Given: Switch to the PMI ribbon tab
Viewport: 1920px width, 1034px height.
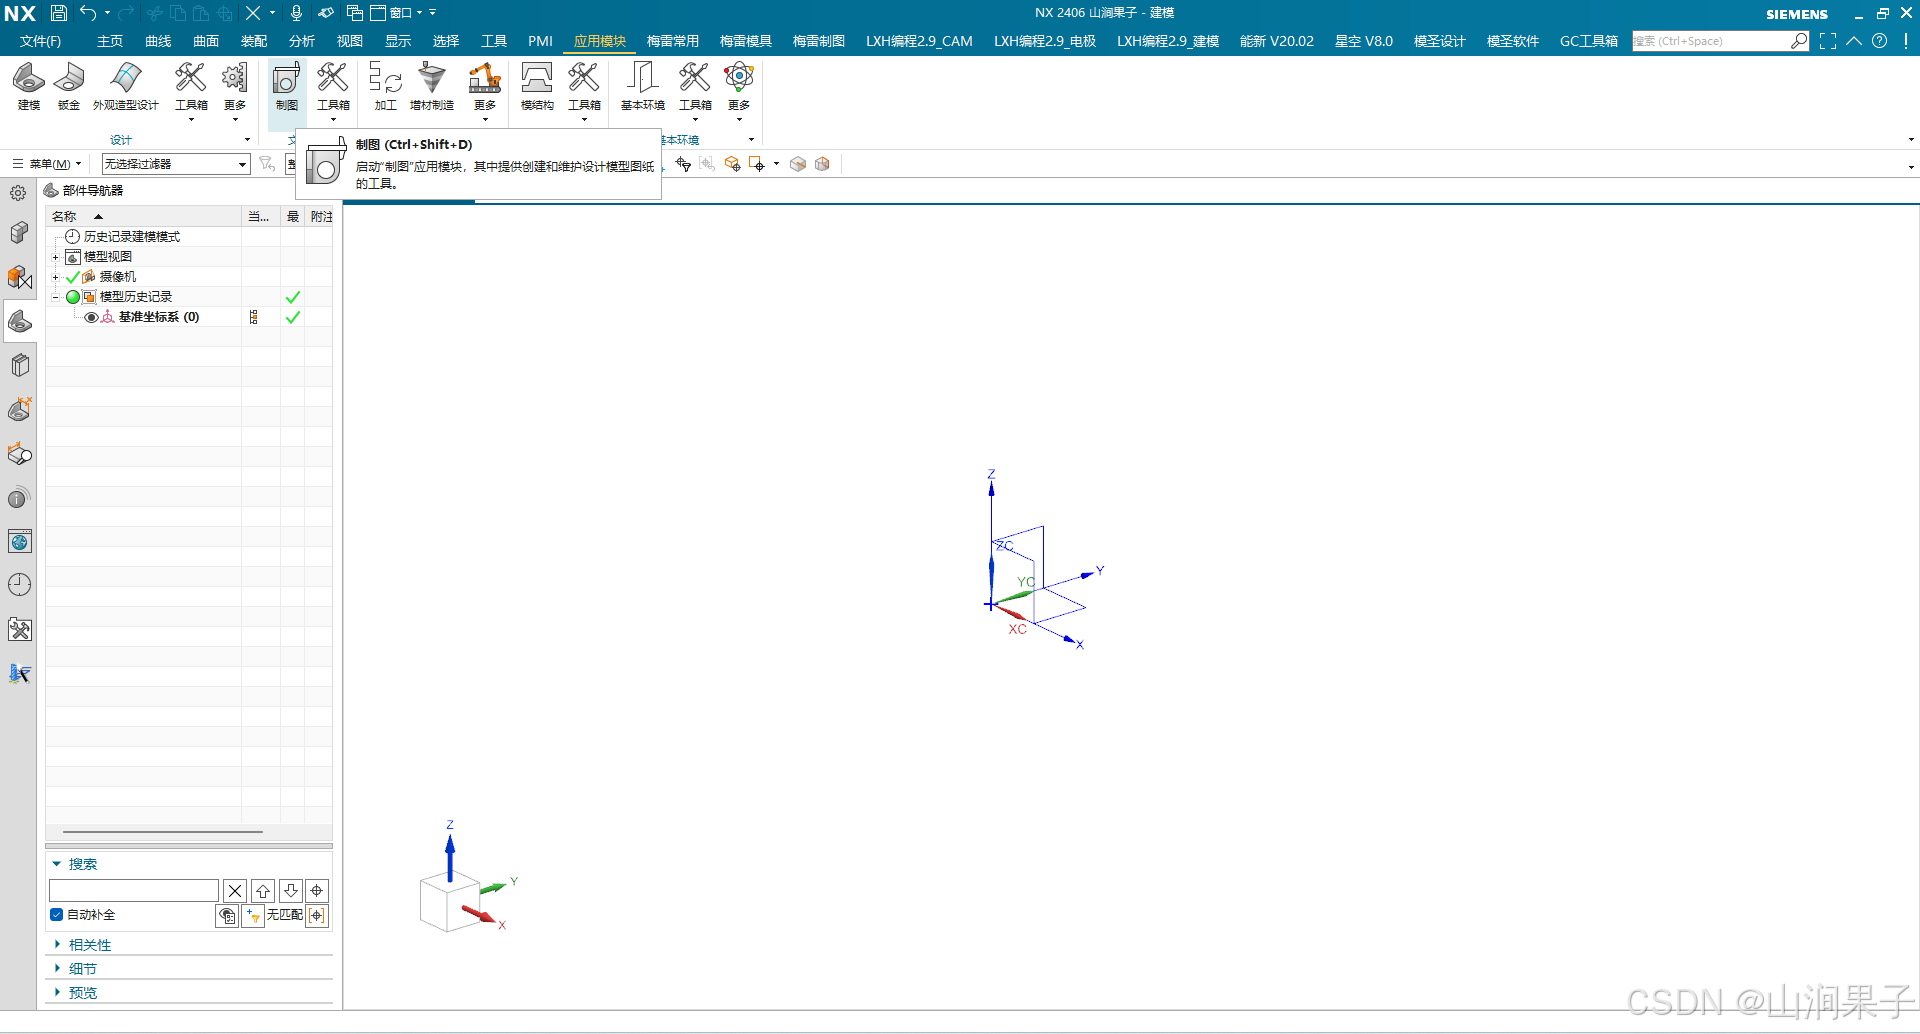Looking at the screenshot, I should (x=540, y=41).
